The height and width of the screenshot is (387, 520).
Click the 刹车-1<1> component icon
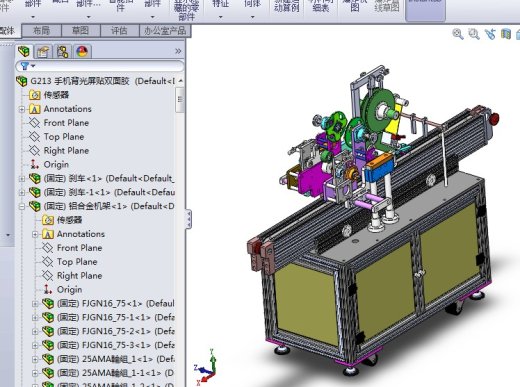point(35,192)
